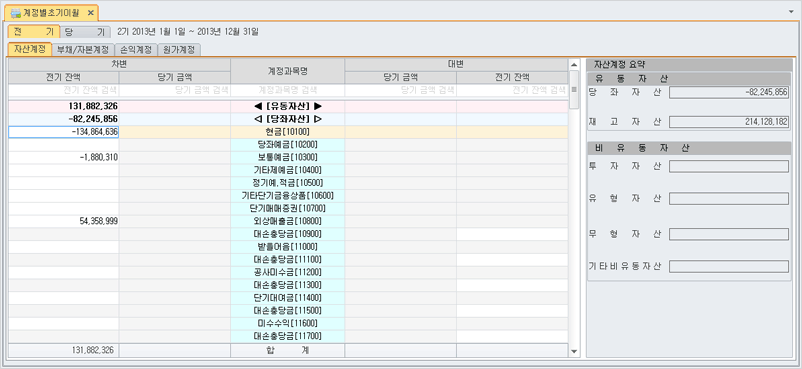Click the 차변 당기 금액 column header
802x369 pixels.
(x=175, y=78)
